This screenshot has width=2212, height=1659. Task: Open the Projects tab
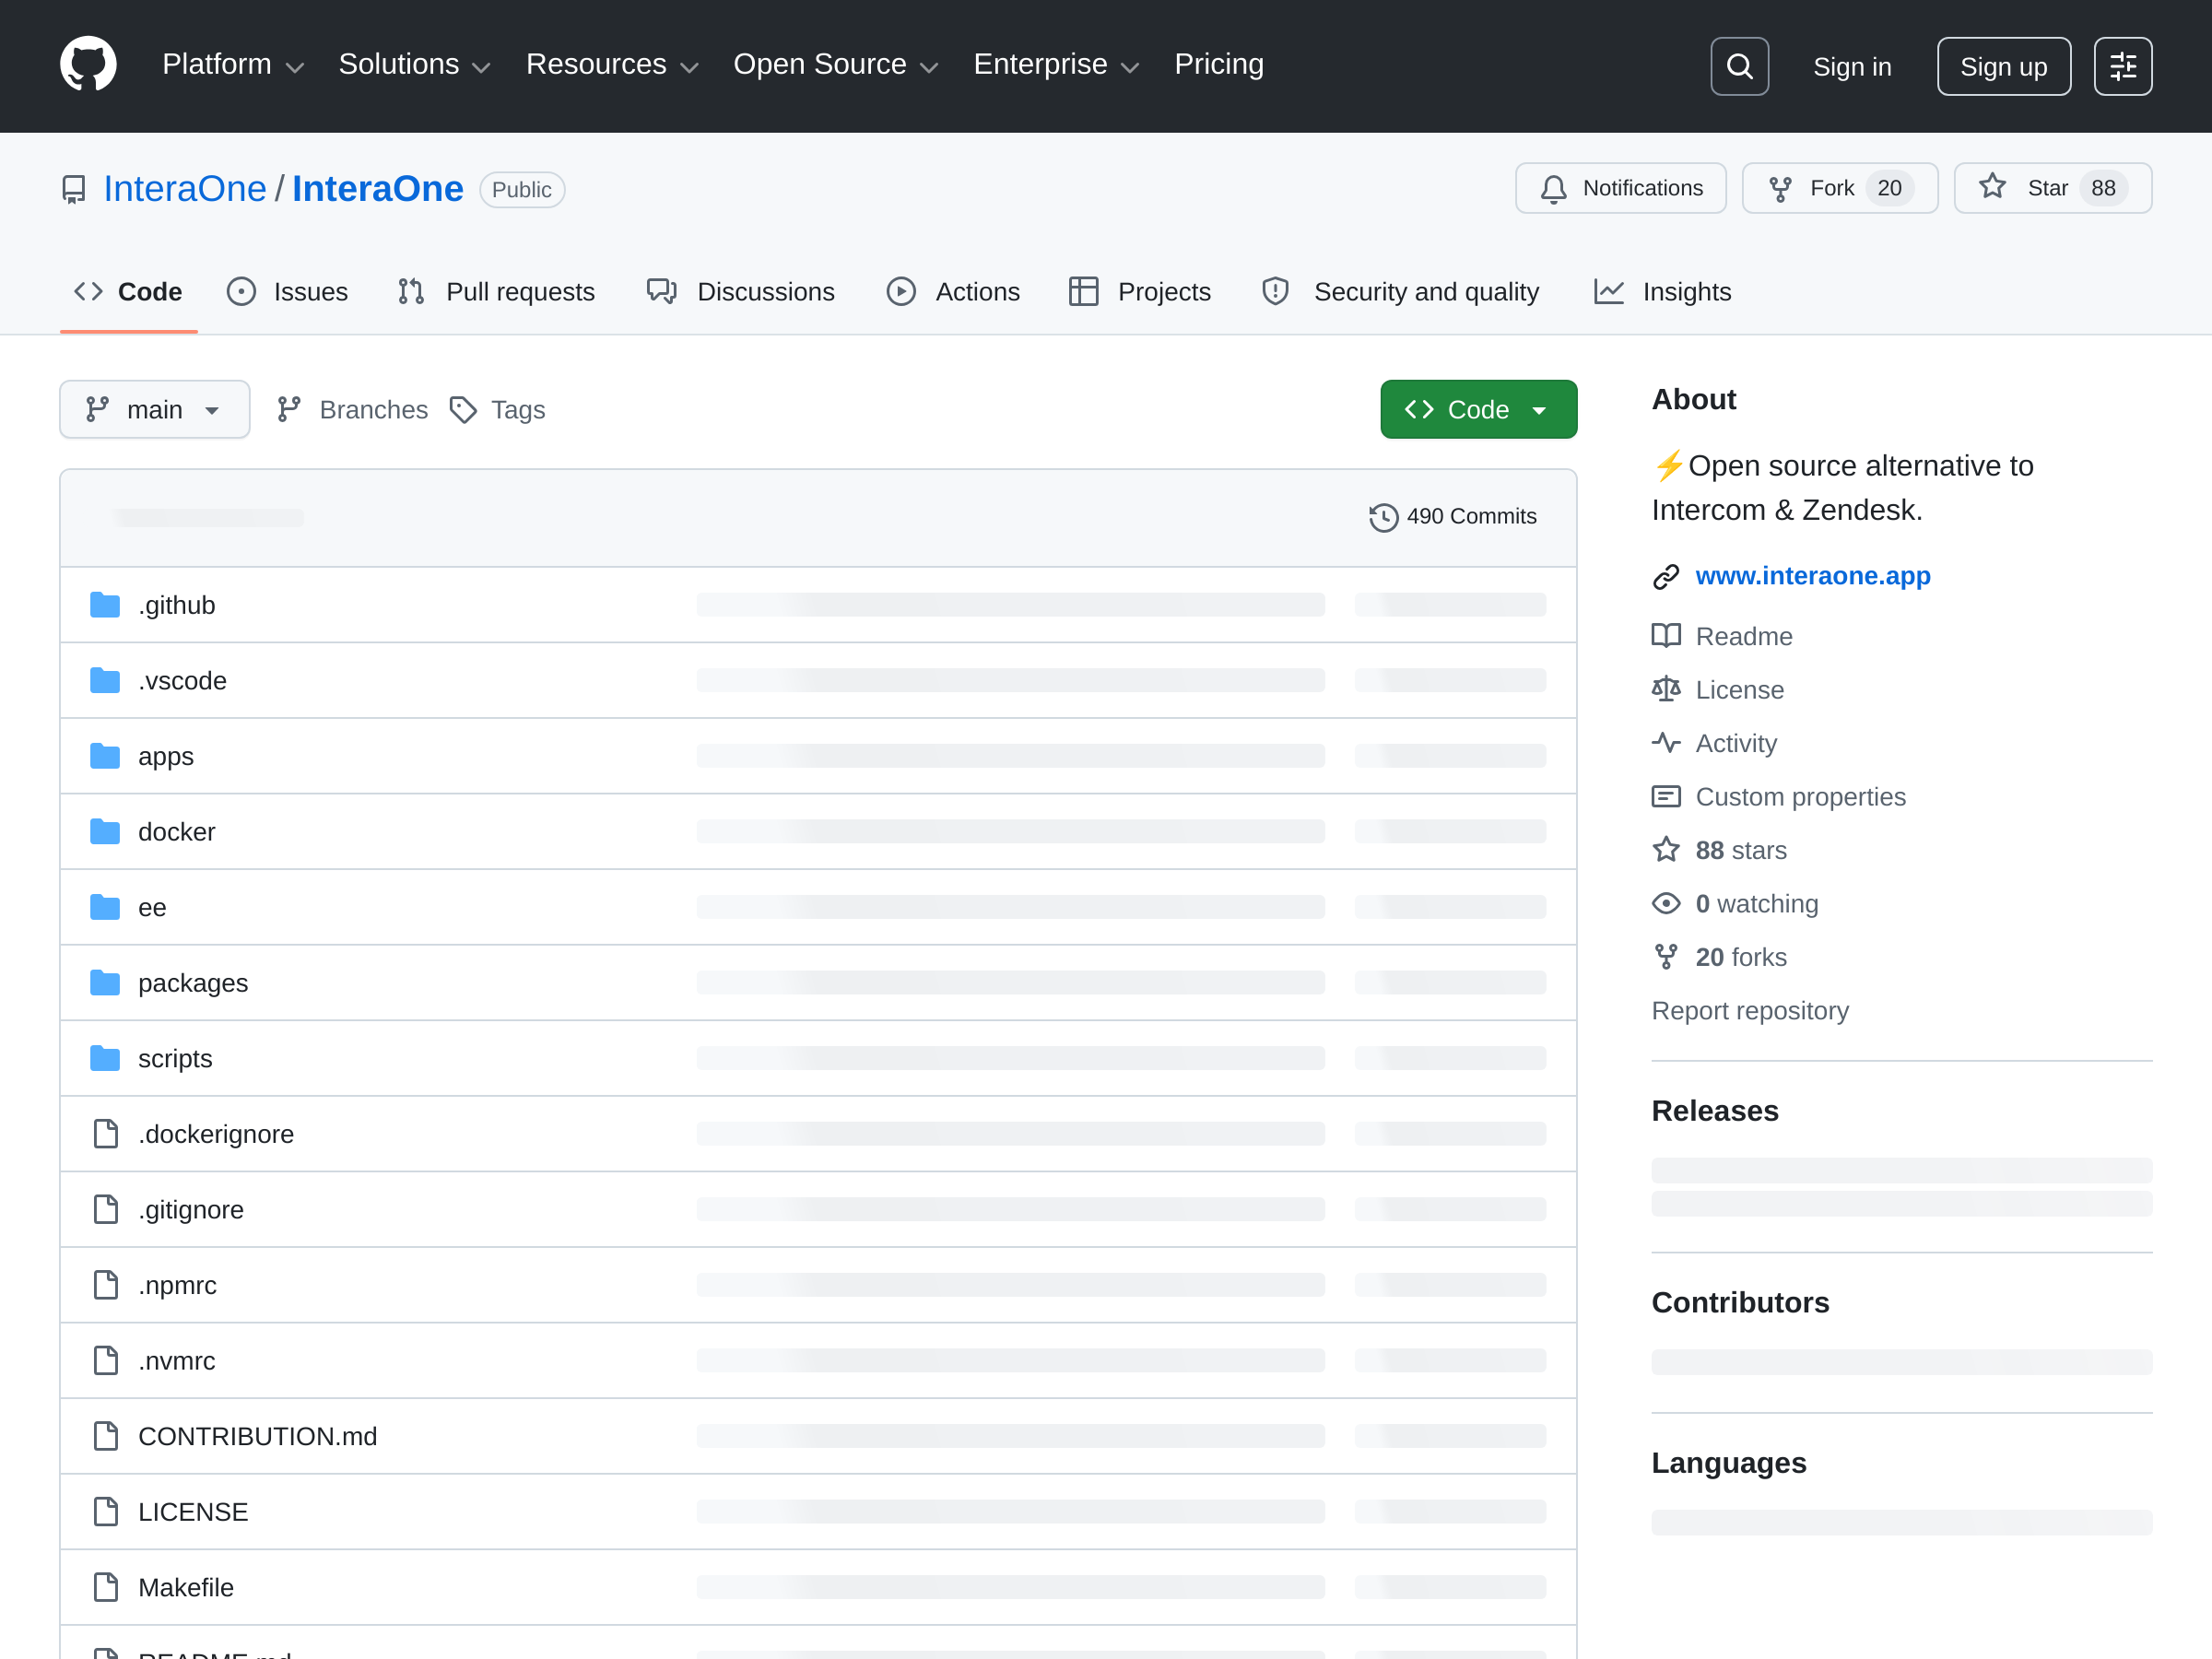(1140, 292)
